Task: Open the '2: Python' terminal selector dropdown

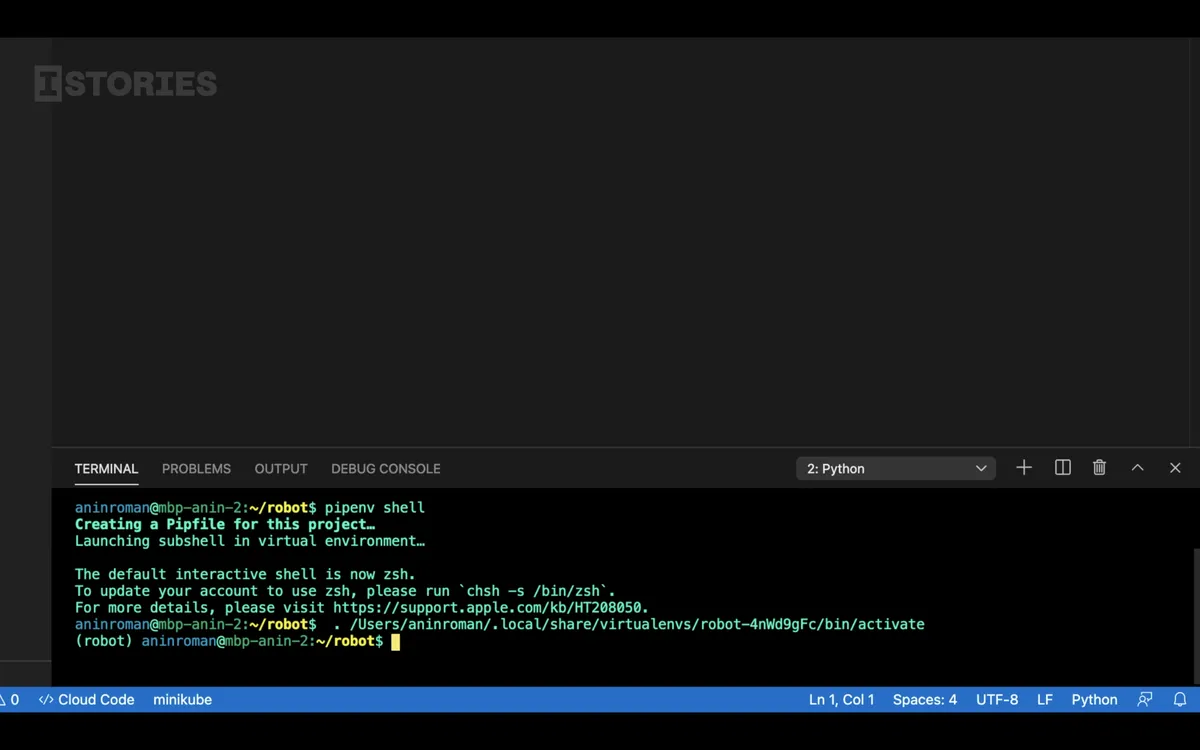Action: coord(895,468)
